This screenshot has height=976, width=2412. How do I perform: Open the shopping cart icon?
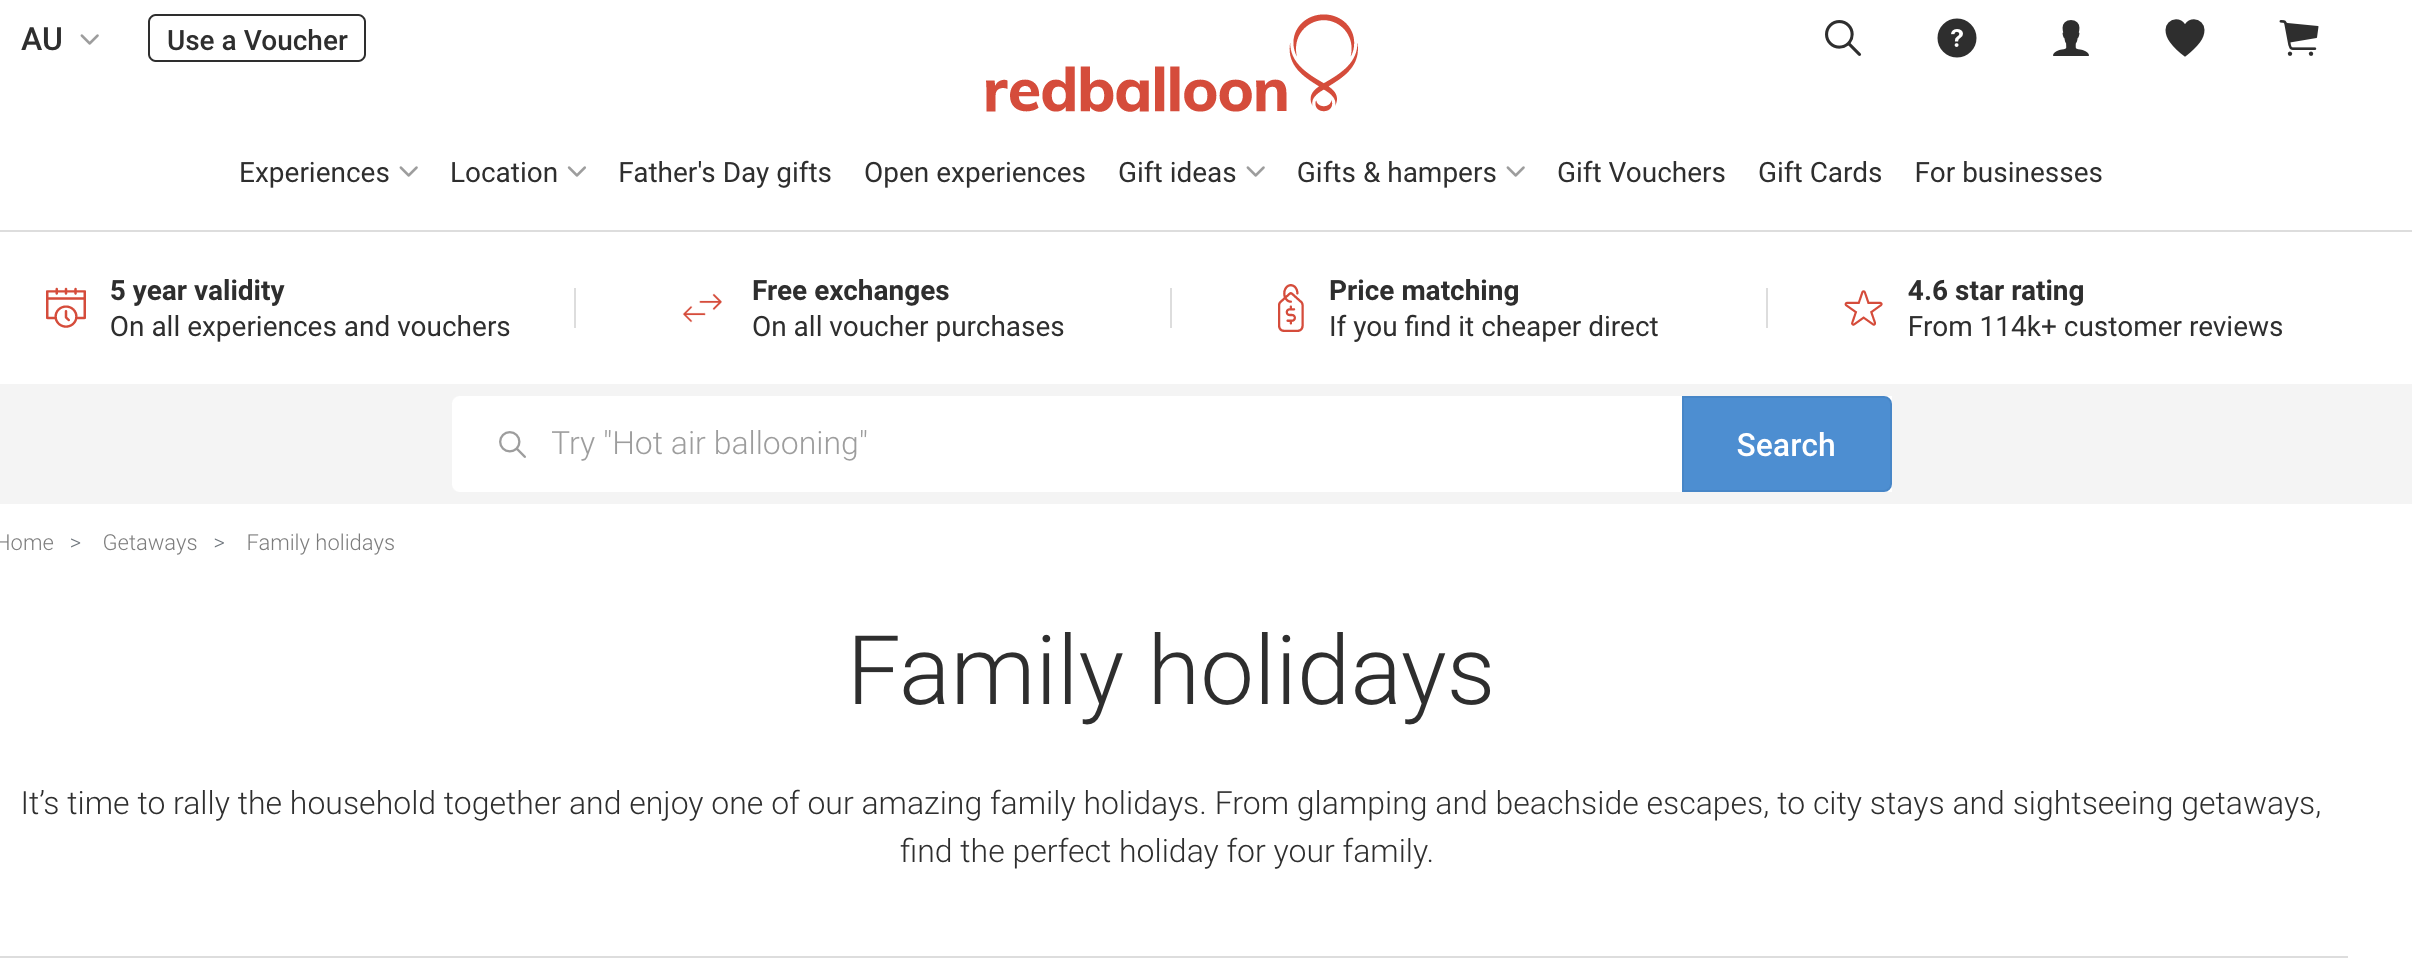click(x=2300, y=38)
